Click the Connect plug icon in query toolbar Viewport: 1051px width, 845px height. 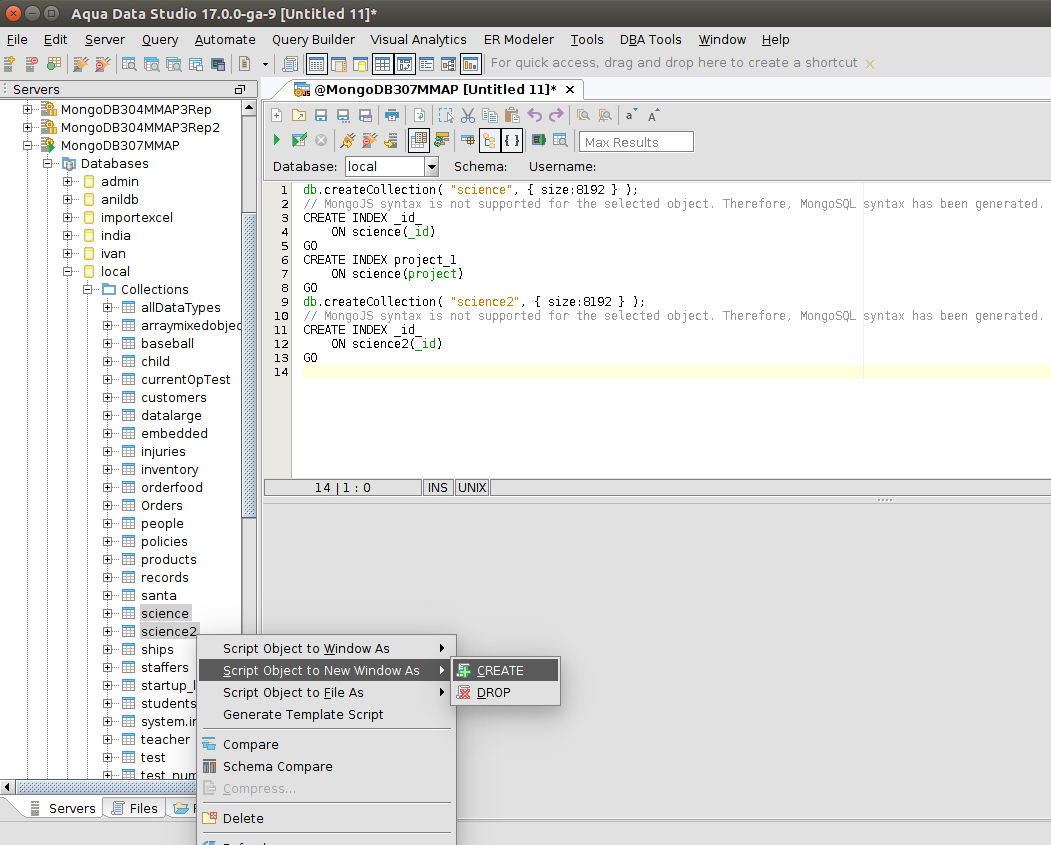[347, 140]
